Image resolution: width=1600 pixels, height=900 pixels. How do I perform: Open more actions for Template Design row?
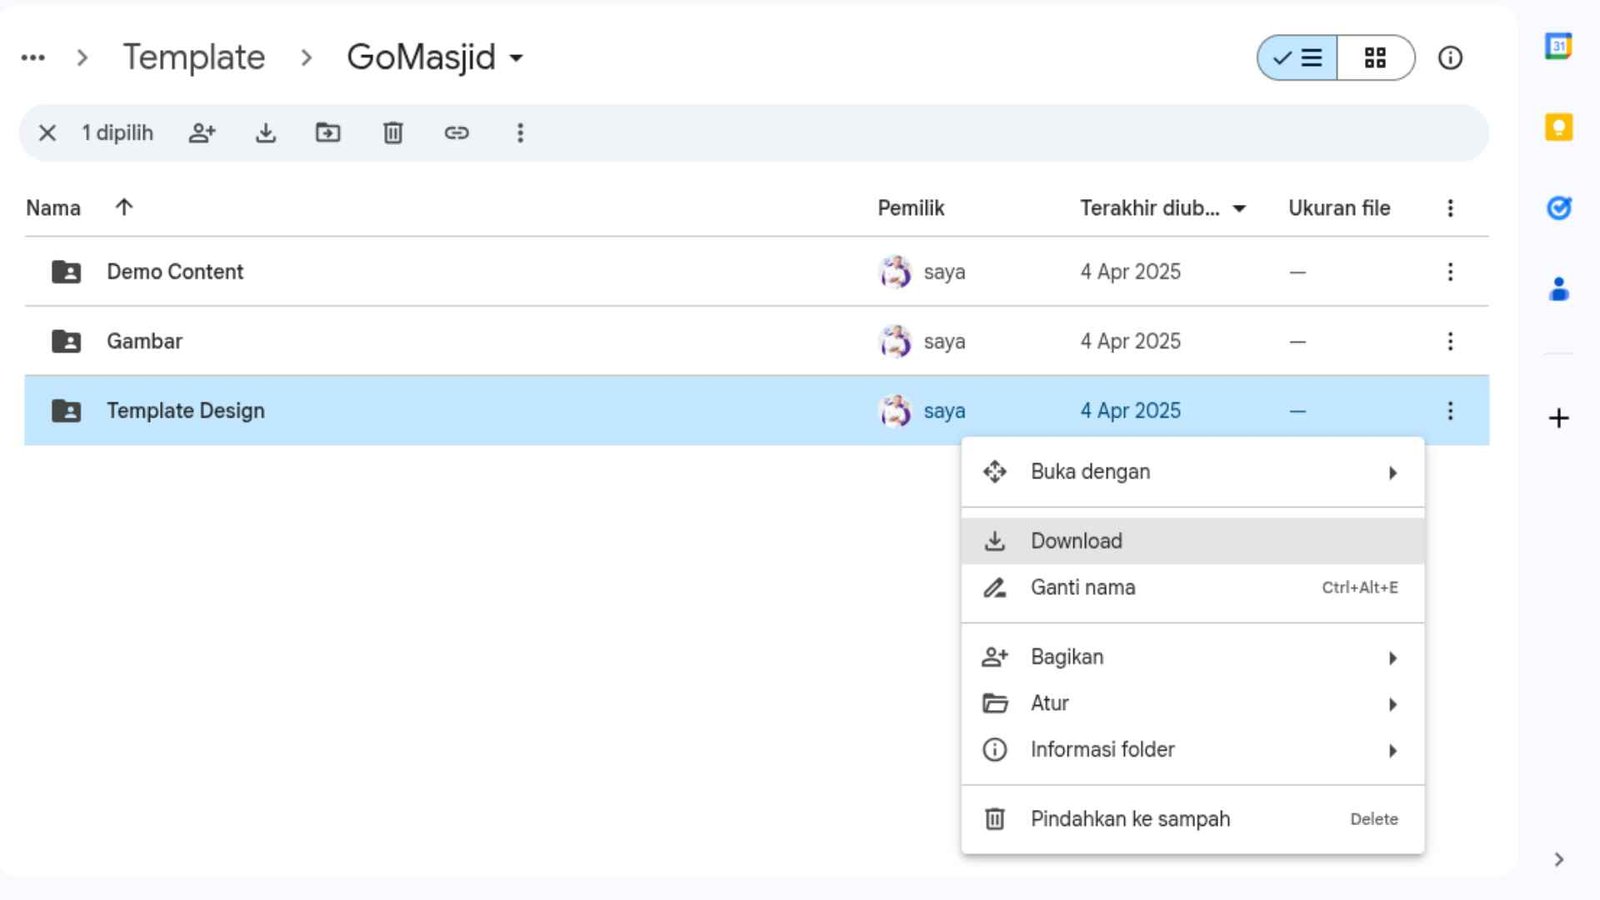point(1450,411)
